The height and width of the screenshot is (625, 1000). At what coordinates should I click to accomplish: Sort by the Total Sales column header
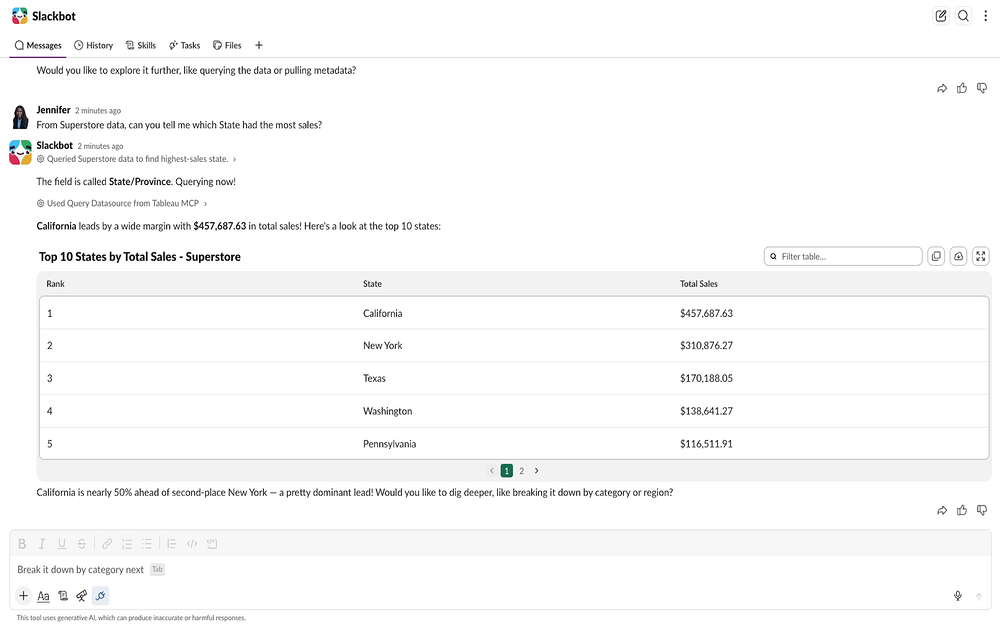coord(698,284)
